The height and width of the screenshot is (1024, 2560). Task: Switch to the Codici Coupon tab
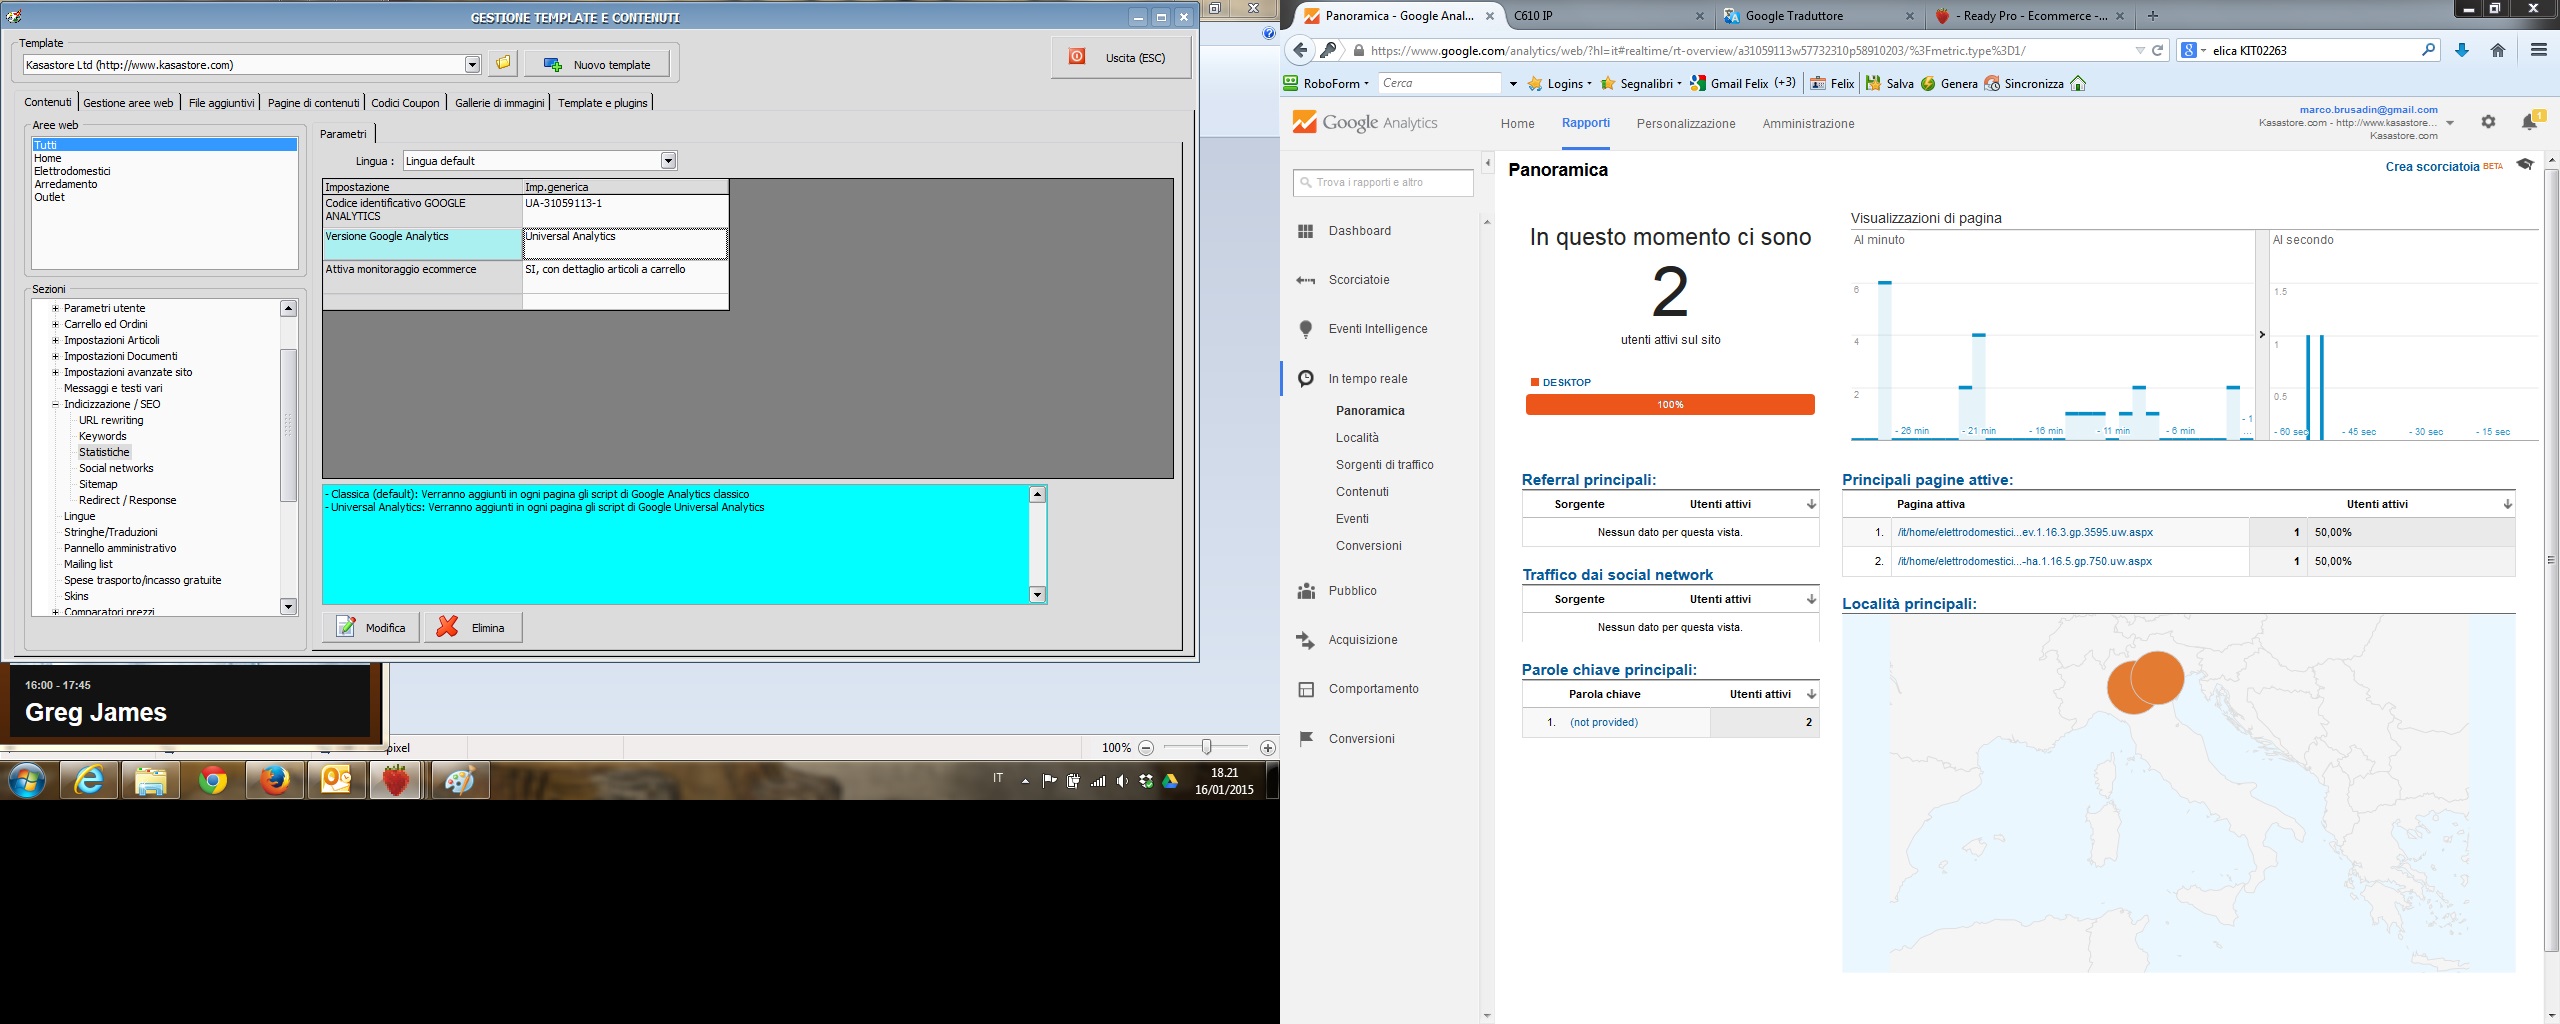pos(405,103)
